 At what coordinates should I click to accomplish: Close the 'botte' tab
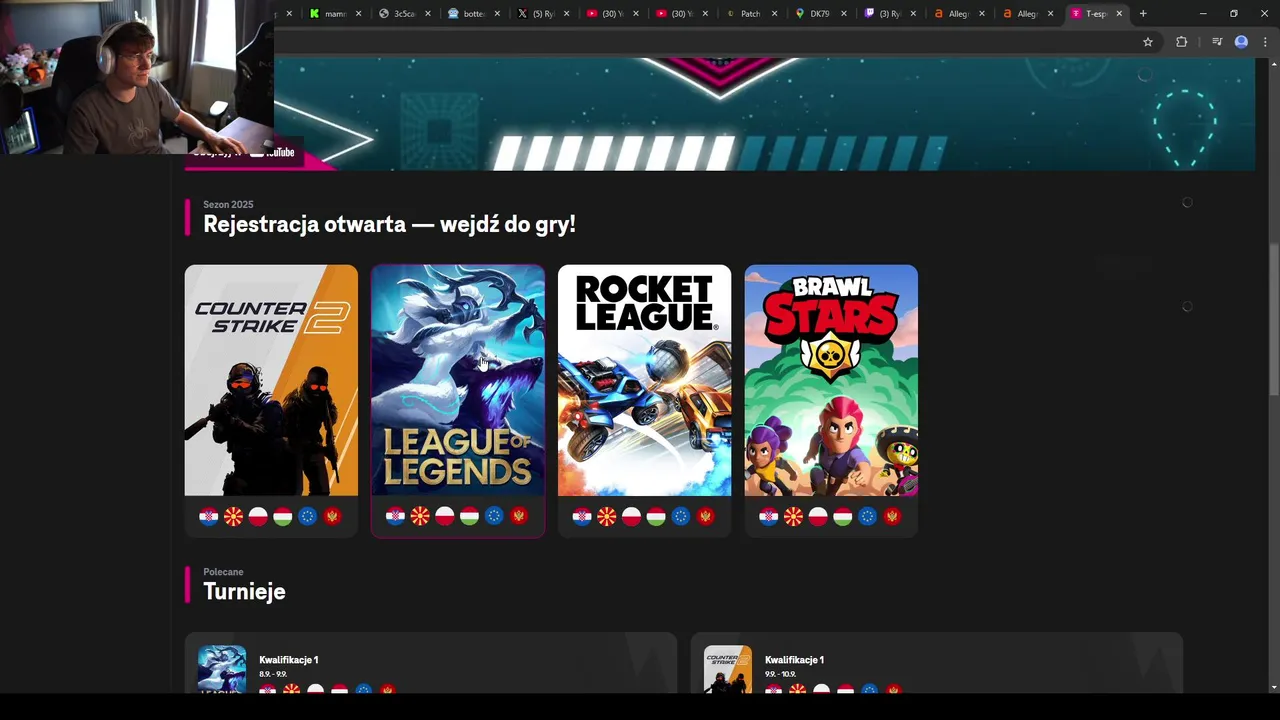[x=497, y=14]
